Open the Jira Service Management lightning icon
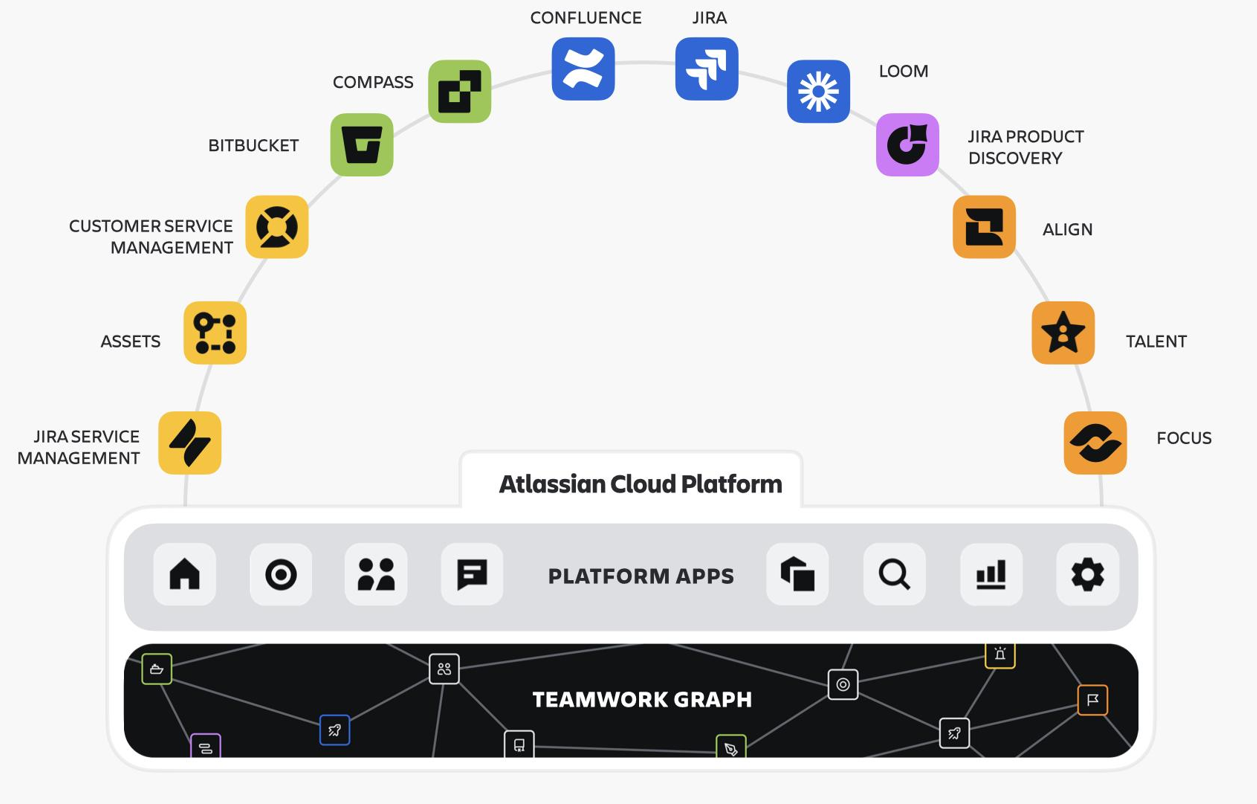The image size is (1257, 804). [190, 443]
